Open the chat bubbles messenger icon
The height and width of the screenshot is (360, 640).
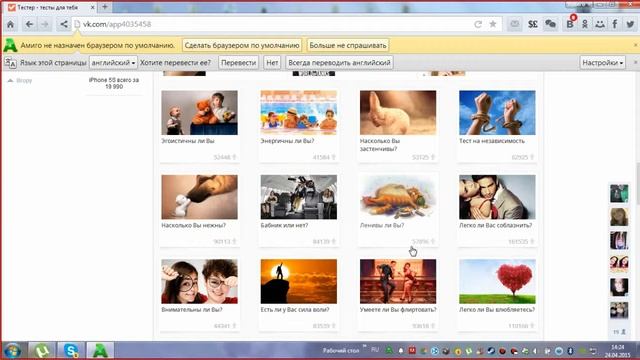click(x=550, y=24)
